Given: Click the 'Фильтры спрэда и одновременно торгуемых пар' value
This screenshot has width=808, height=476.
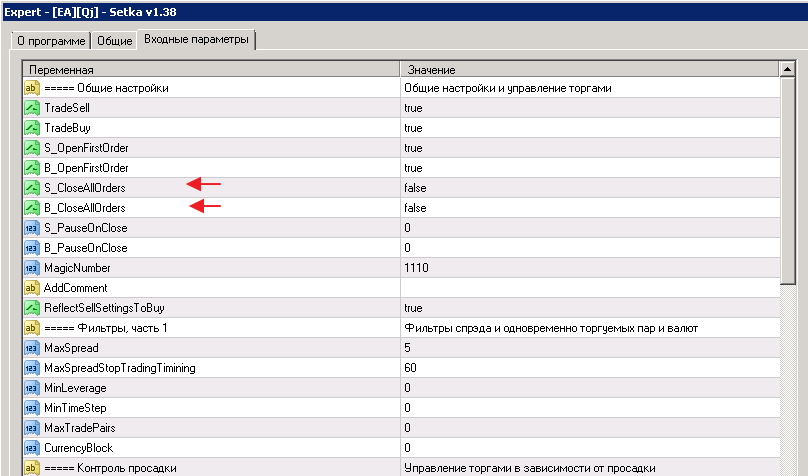Looking at the screenshot, I should pos(551,328).
